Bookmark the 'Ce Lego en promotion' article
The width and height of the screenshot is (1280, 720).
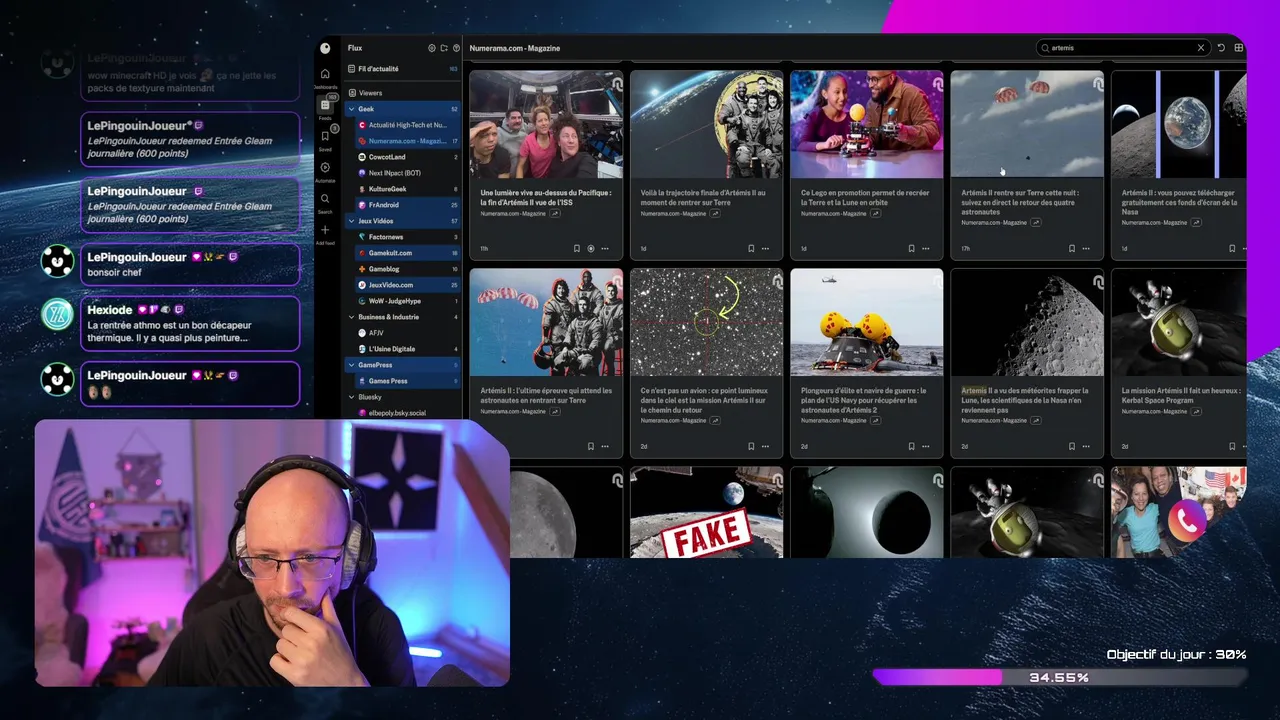coord(911,248)
